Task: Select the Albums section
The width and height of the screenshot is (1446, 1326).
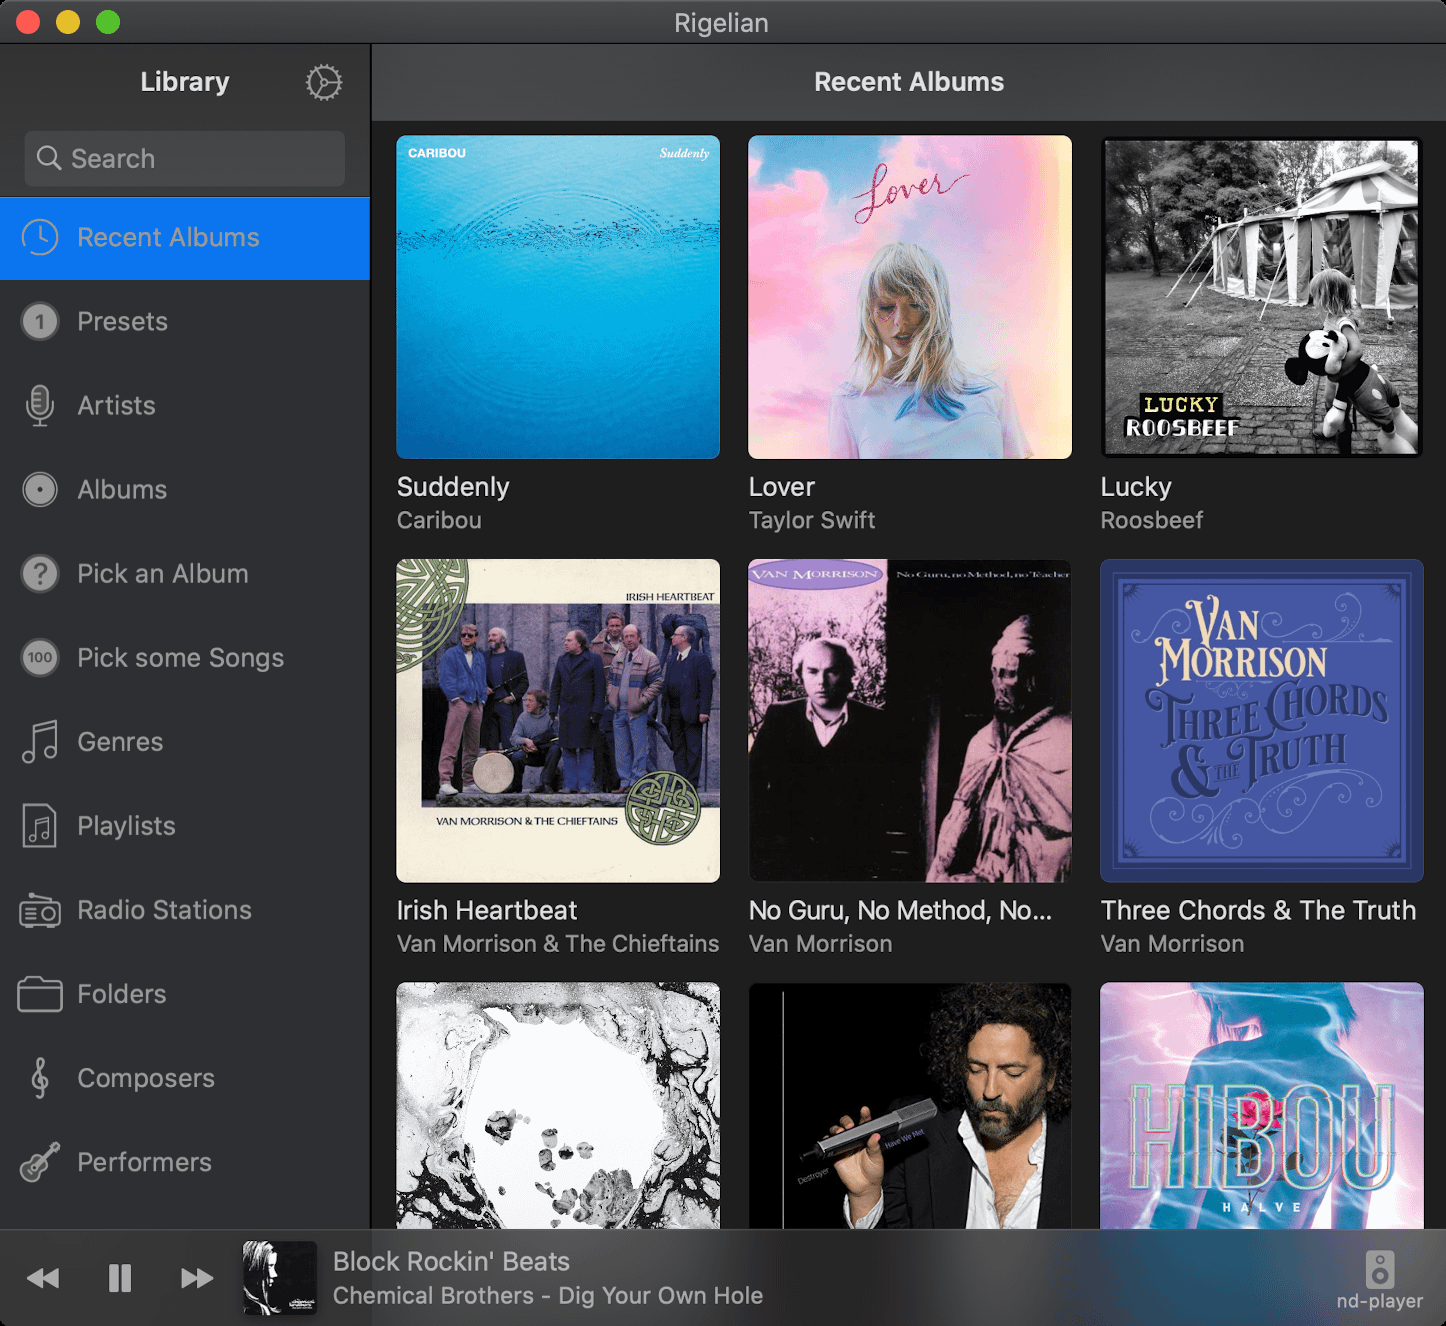Action: pos(121,489)
